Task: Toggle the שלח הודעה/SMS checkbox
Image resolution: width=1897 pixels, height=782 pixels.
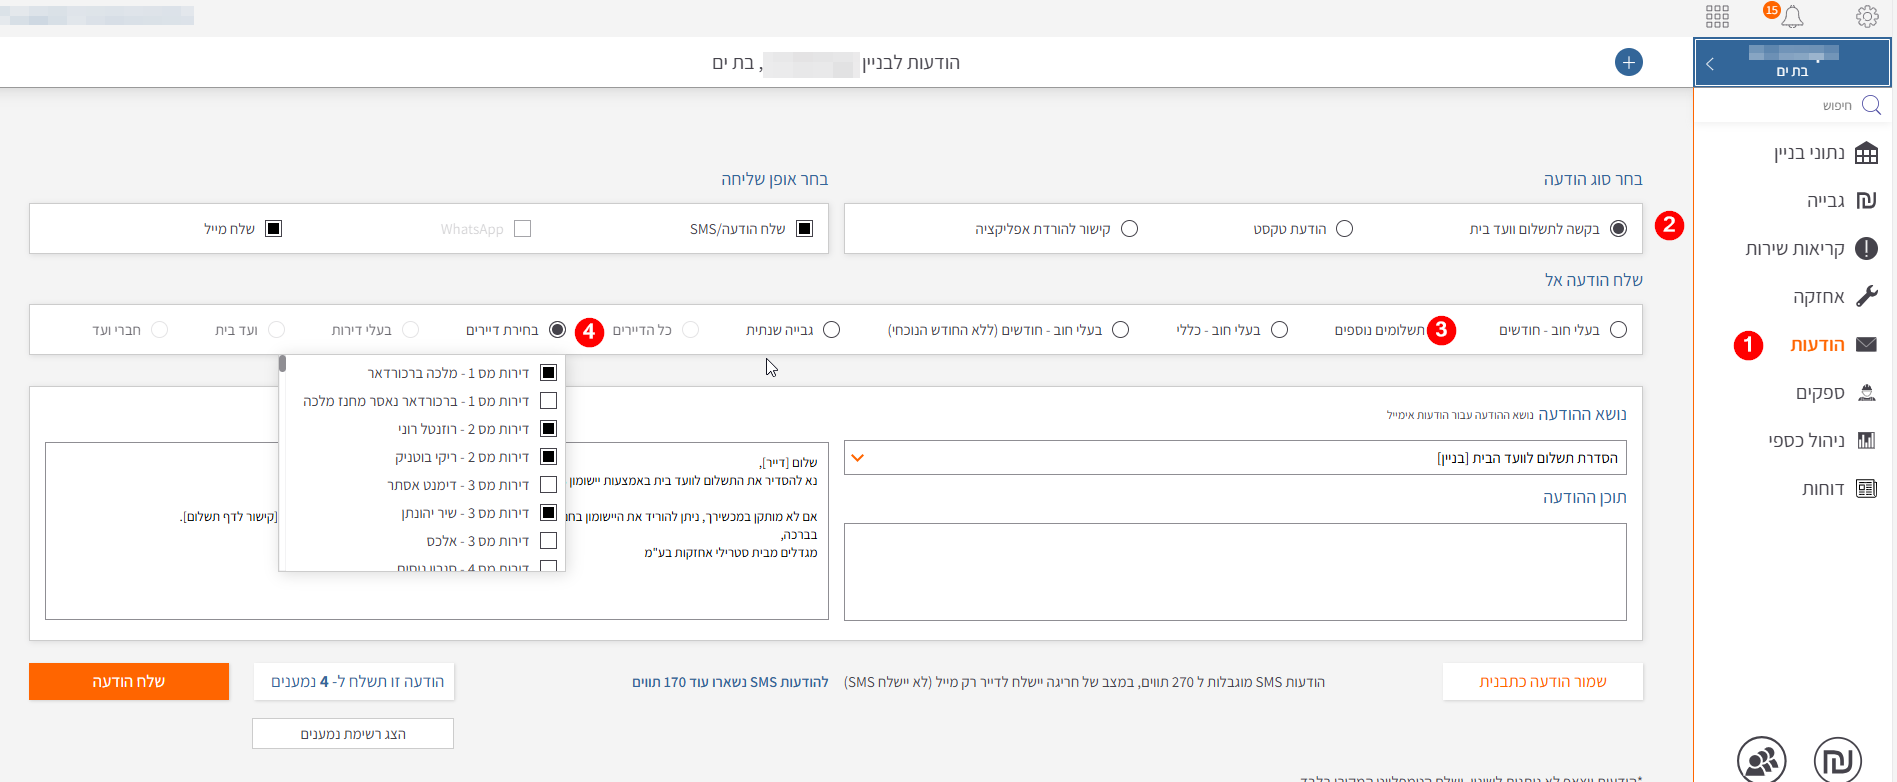Action: pyautogui.click(x=804, y=229)
